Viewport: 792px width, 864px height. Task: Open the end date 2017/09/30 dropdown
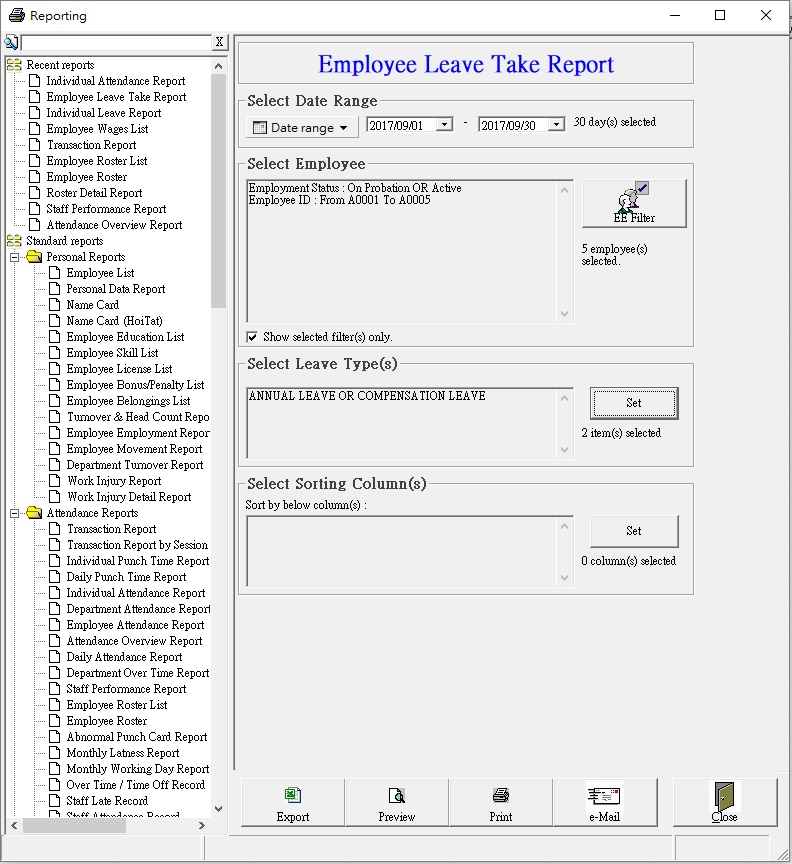(x=557, y=125)
